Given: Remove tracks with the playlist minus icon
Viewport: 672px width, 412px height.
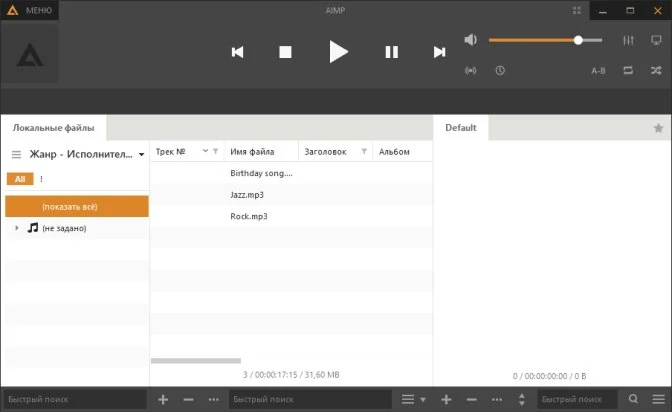Looking at the screenshot, I should [471, 400].
